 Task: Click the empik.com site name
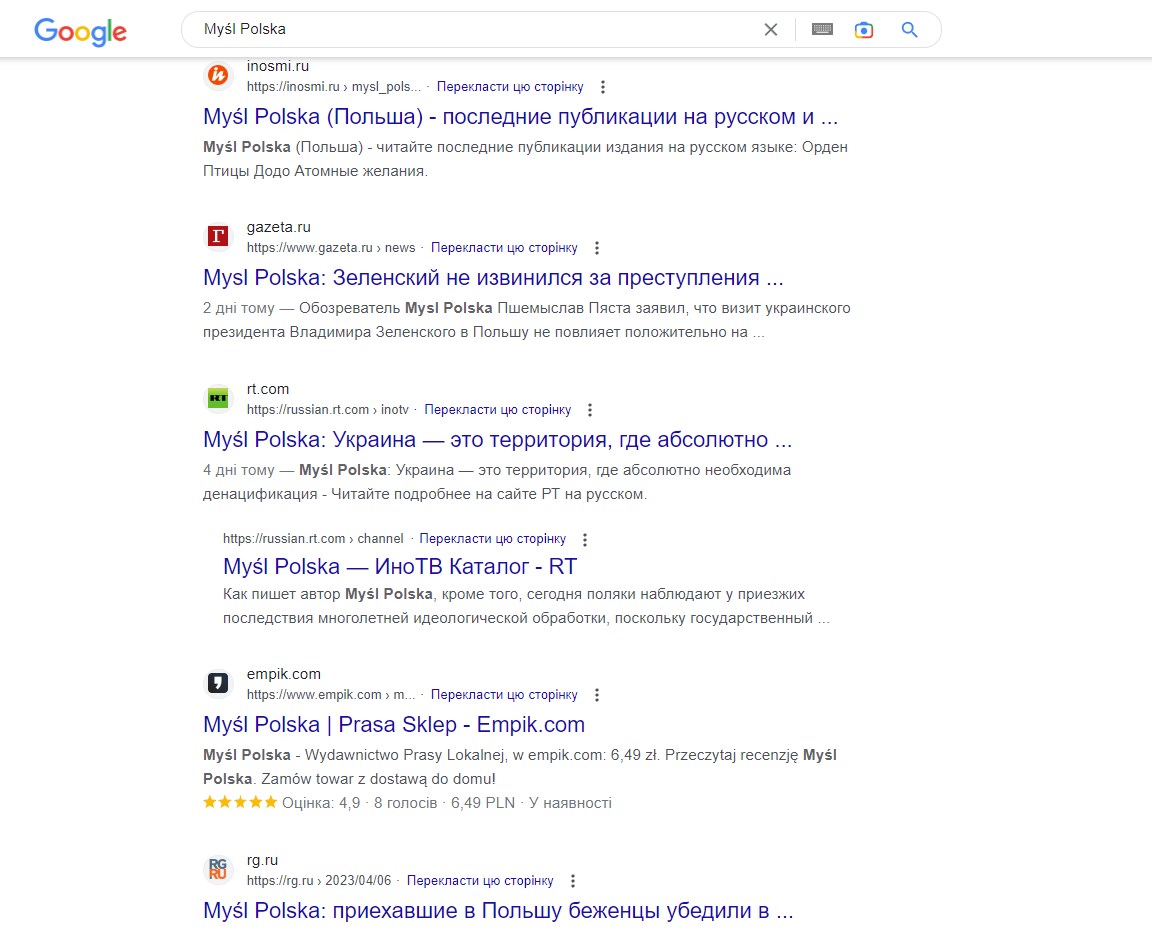[284, 673]
